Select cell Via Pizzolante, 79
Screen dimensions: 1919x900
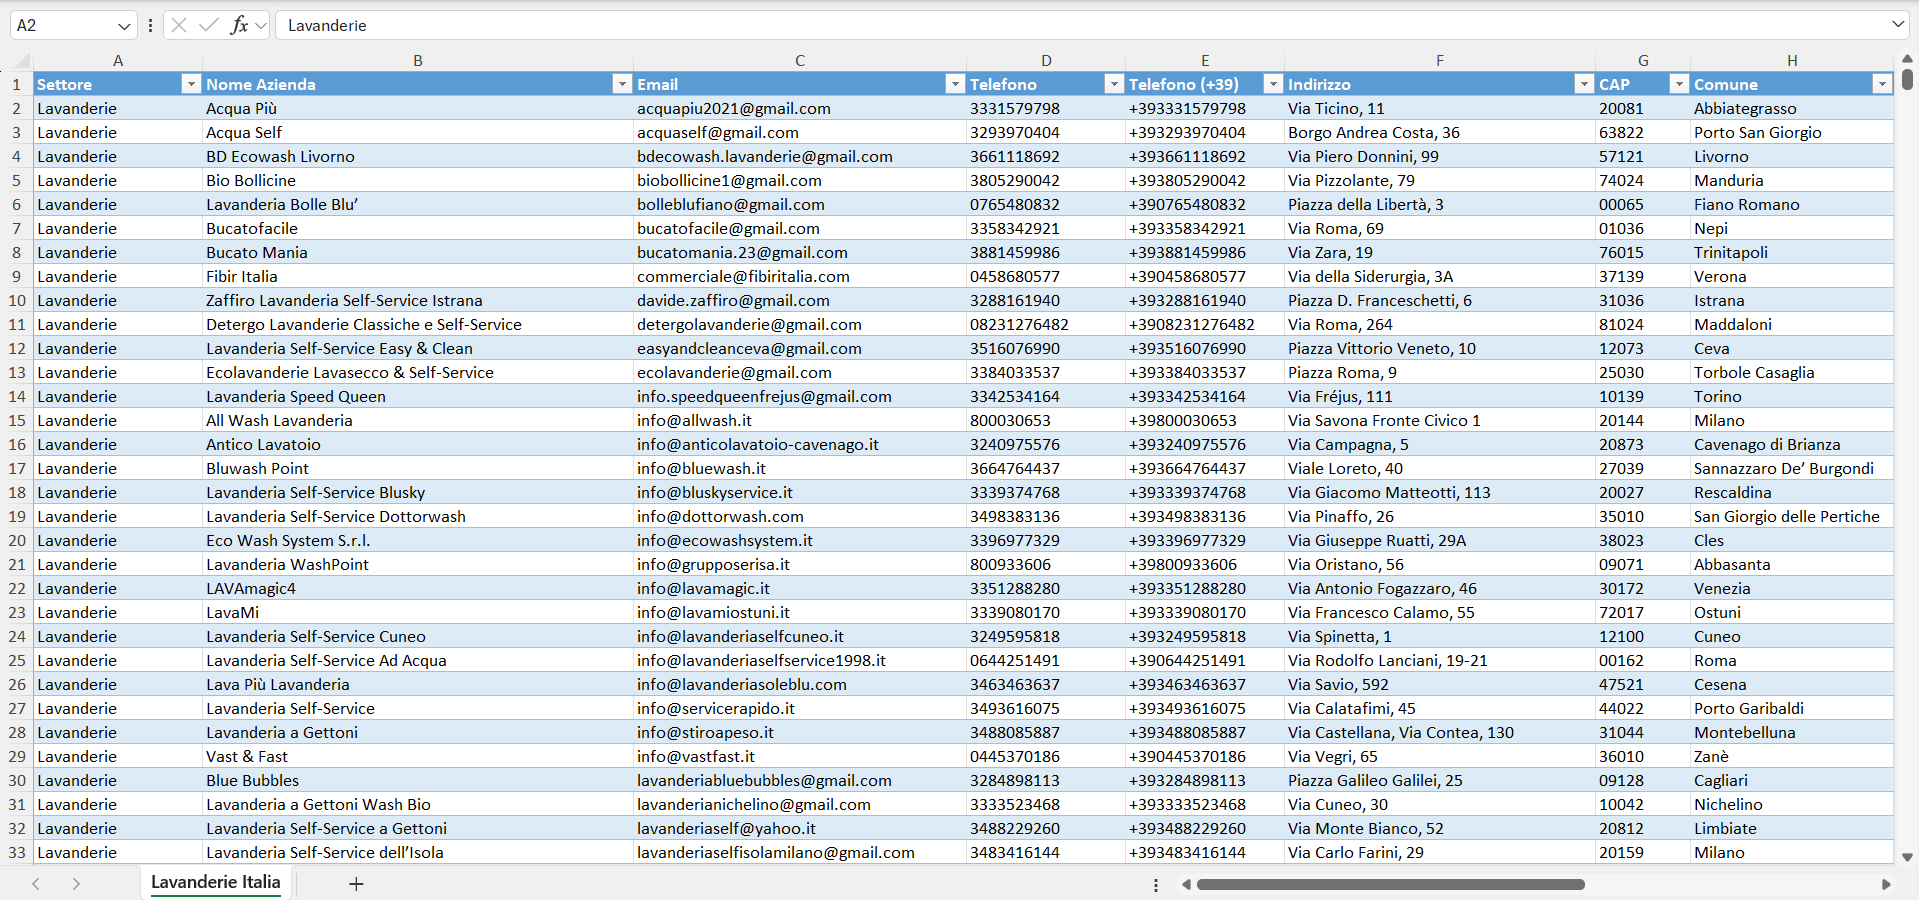pyautogui.click(x=1440, y=180)
